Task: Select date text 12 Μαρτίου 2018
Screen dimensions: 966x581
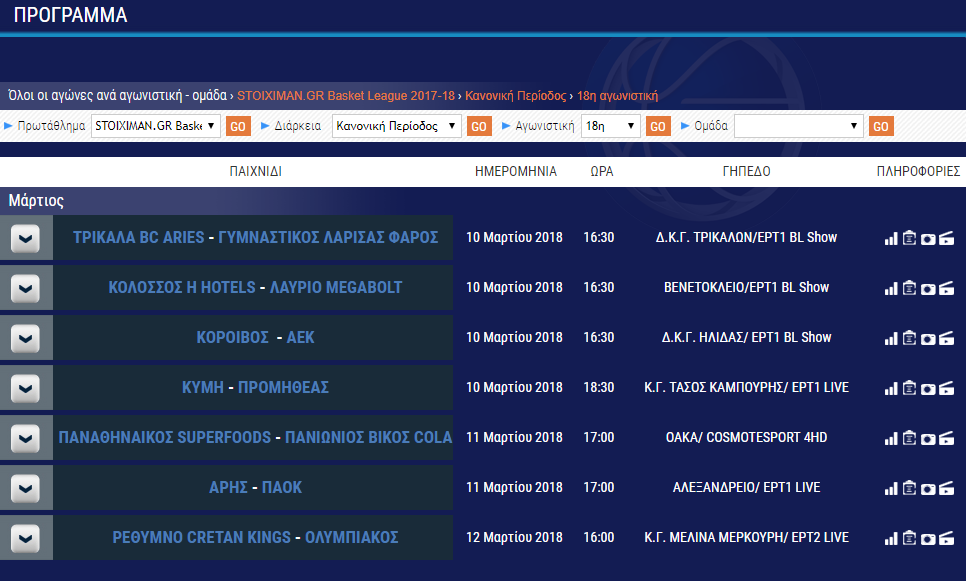Action: pyautogui.click(x=514, y=537)
